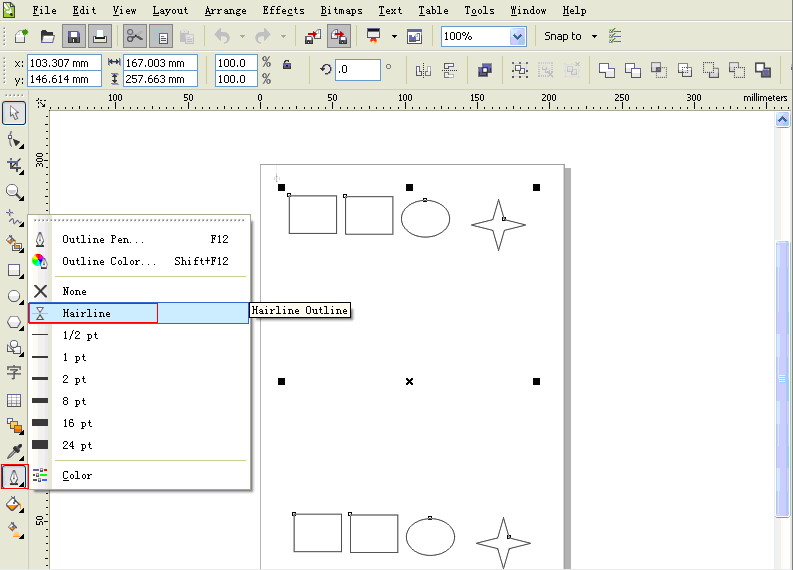Click the Cut scissors icon
Screen dimensions: 793x570
(135, 36)
